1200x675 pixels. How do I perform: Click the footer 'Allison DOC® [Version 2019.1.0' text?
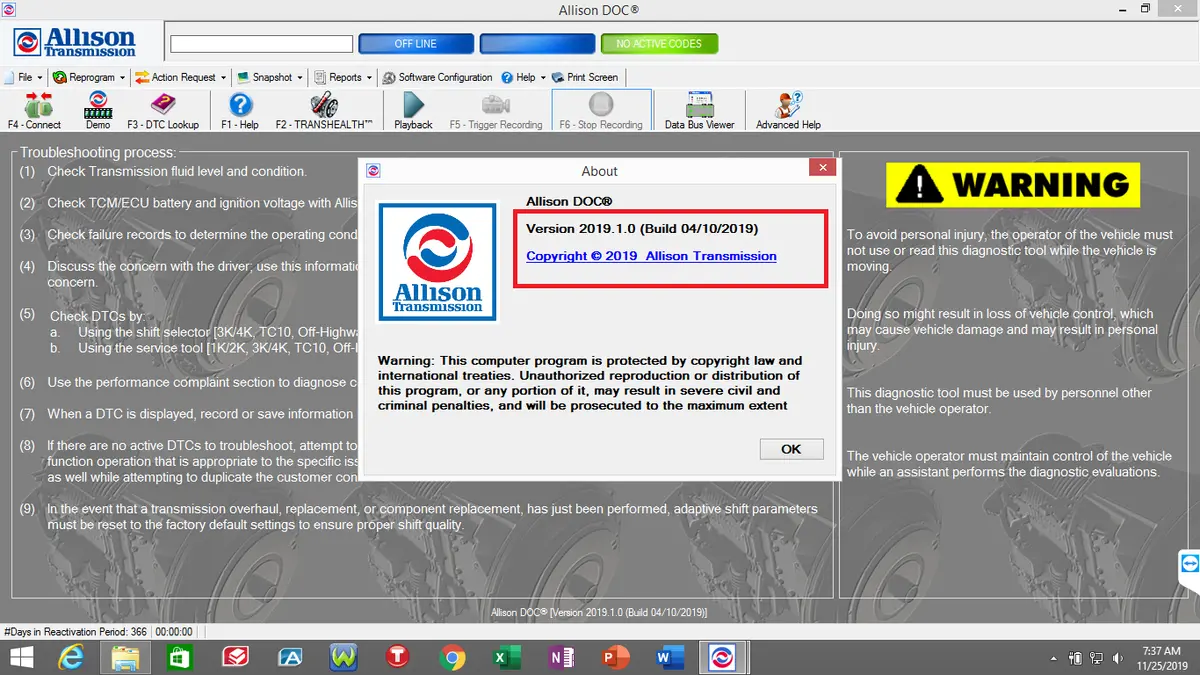click(600, 612)
